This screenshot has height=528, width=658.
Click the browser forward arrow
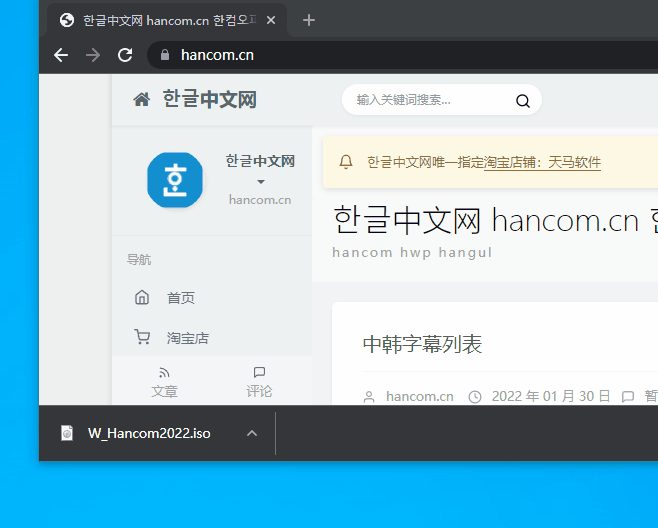coord(93,55)
